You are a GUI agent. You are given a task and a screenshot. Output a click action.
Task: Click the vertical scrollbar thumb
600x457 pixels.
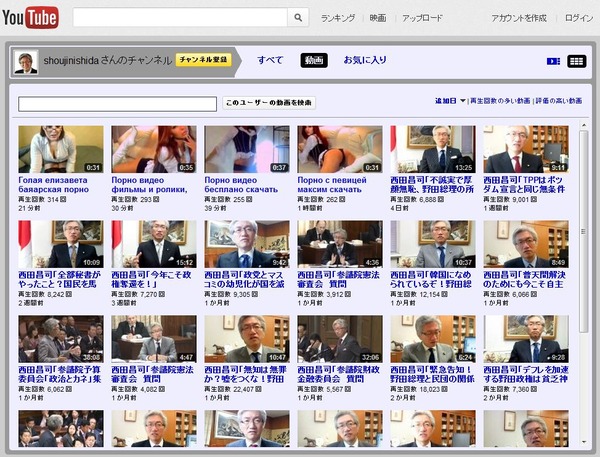pos(584,231)
